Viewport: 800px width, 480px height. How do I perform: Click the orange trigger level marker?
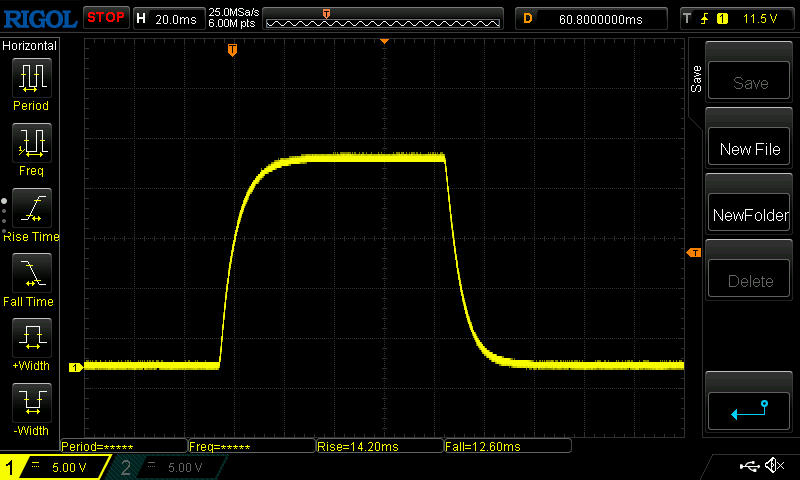pyautogui.click(x=693, y=254)
